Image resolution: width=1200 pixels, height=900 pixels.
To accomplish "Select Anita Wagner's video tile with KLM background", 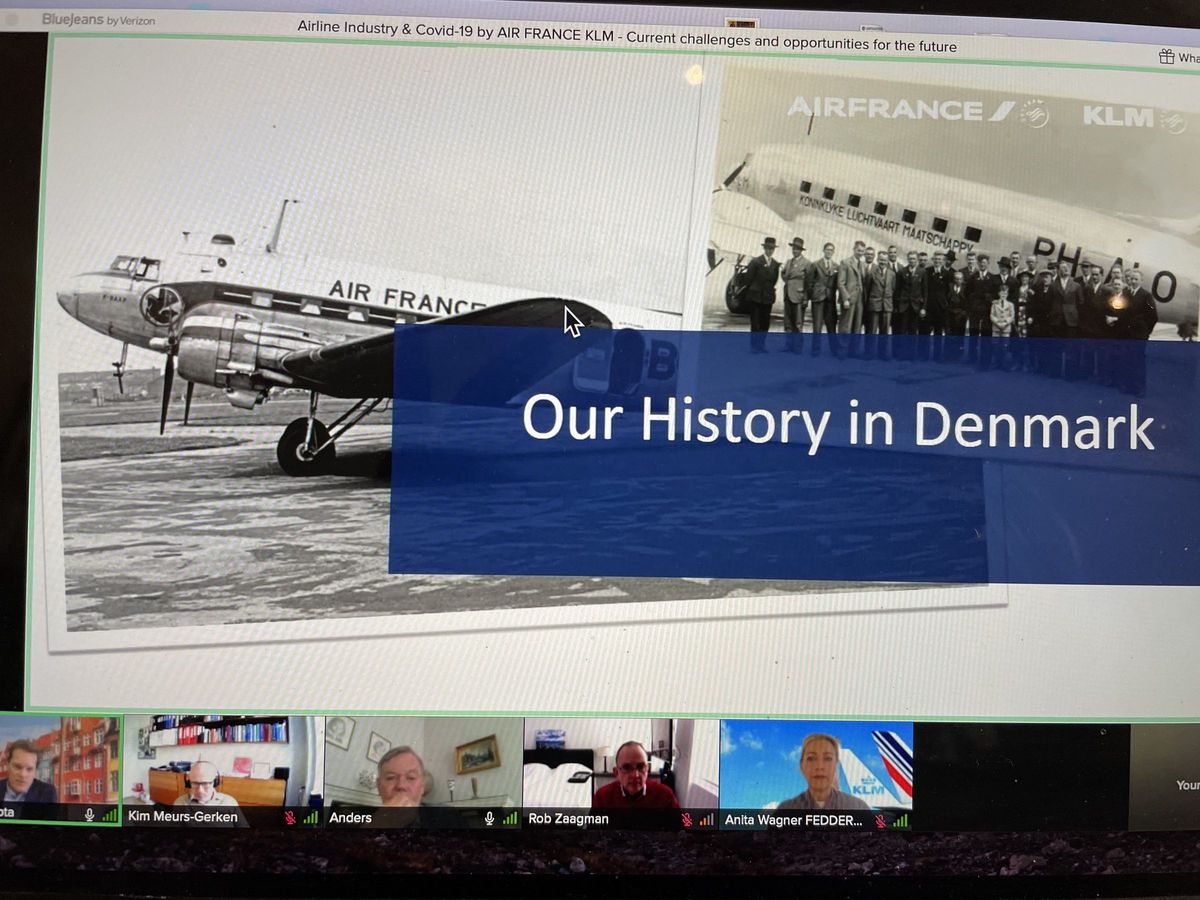I will tap(816, 765).
